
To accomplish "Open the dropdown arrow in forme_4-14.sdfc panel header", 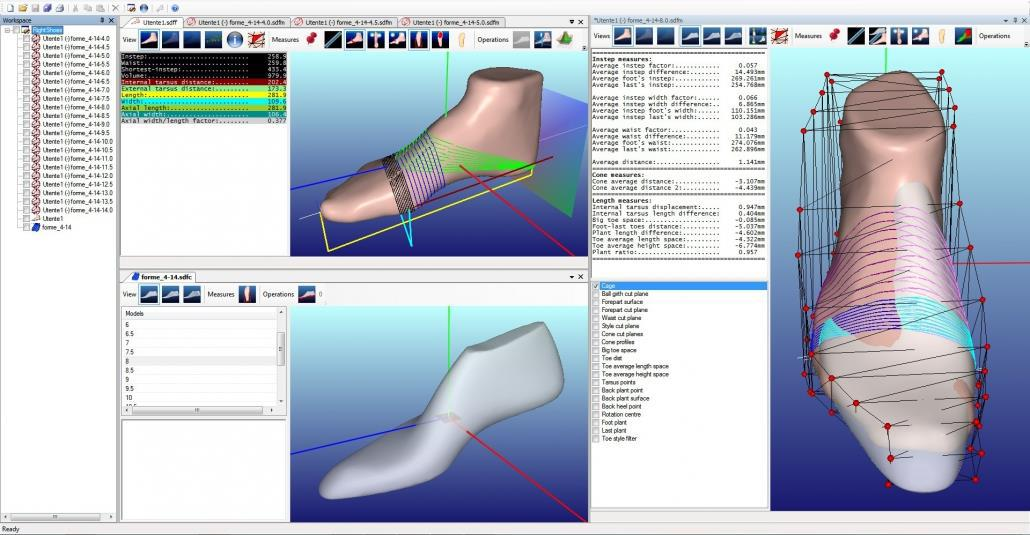I will click(571, 277).
